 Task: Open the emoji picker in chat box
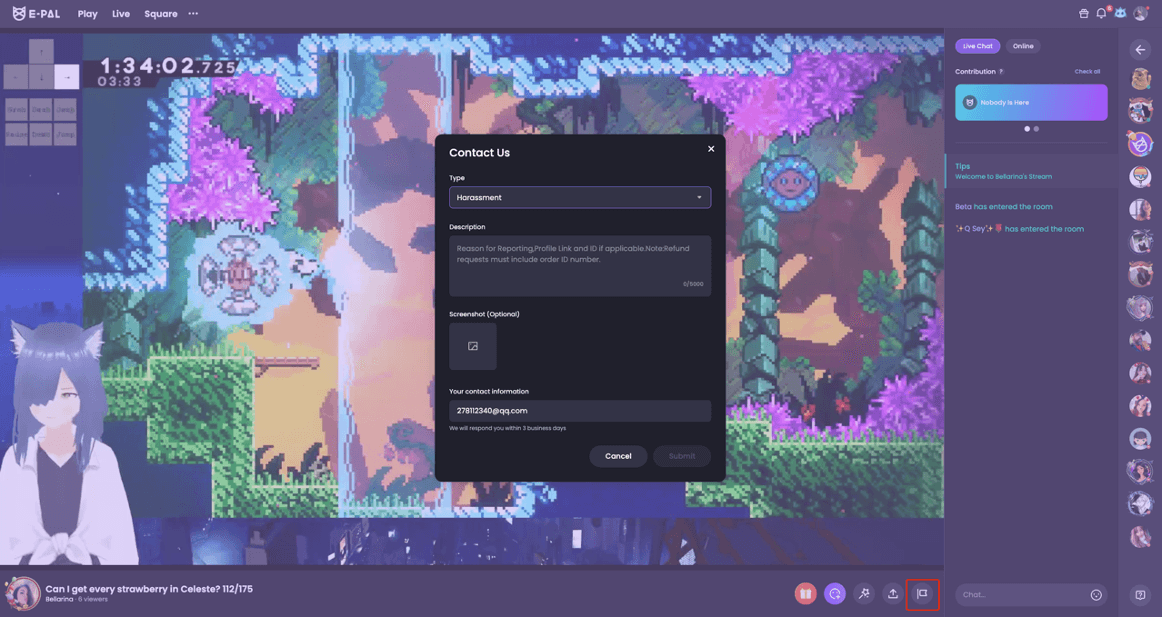click(1096, 595)
